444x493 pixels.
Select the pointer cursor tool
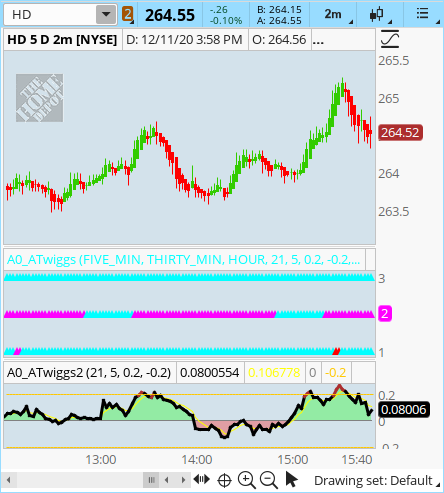(x=292, y=480)
